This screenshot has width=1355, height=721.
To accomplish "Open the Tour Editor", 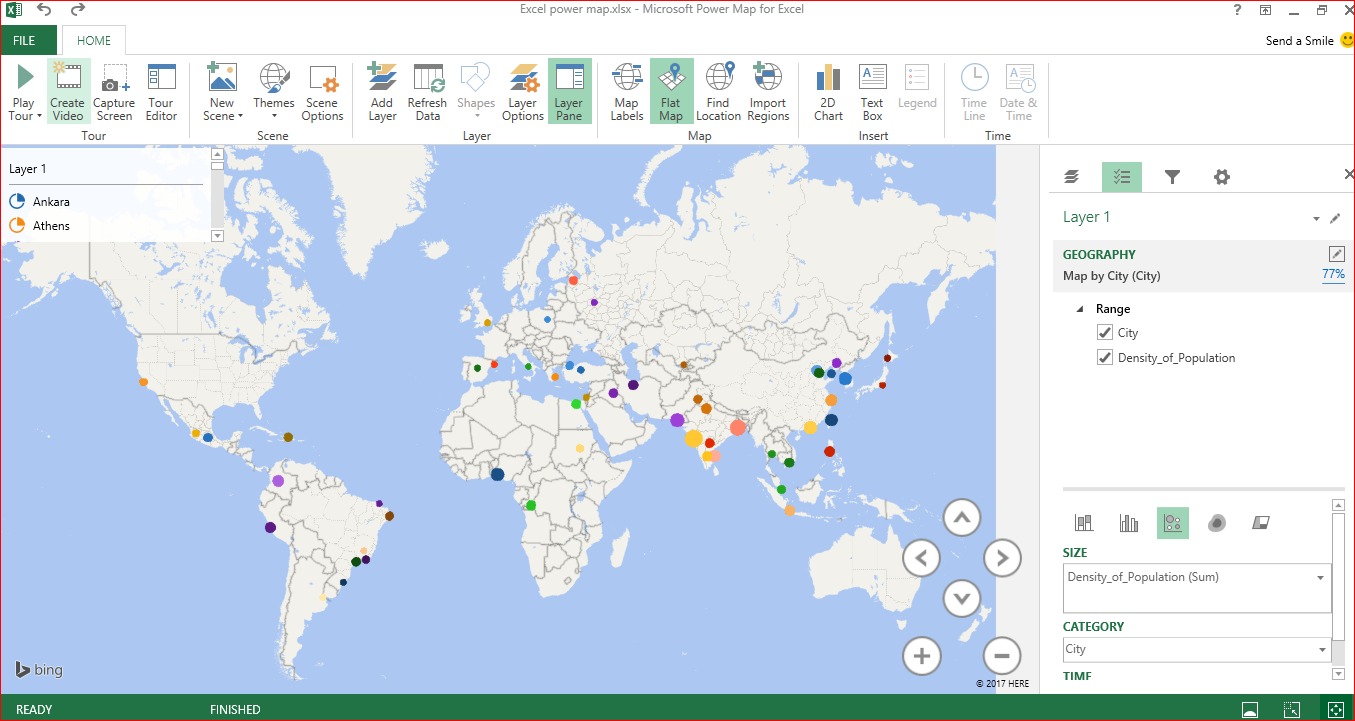I will coord(161,92).
